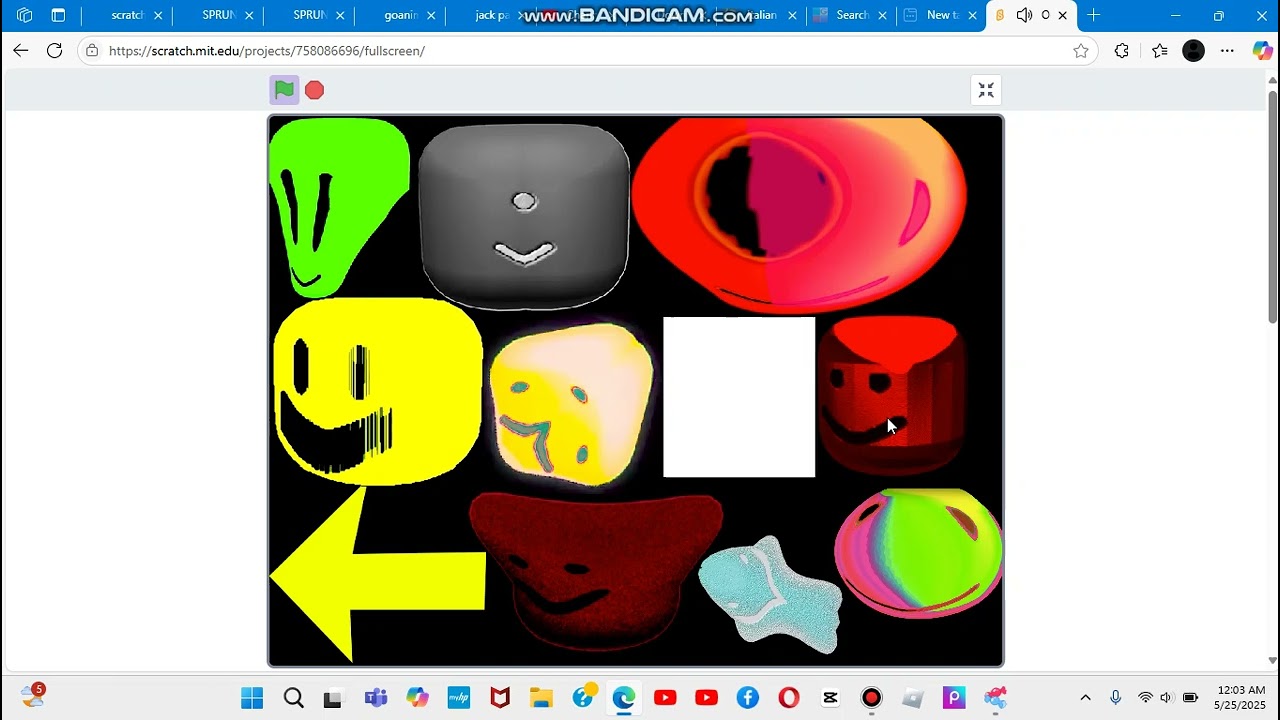Click the blank white square sprite

[x=739, y=397]
